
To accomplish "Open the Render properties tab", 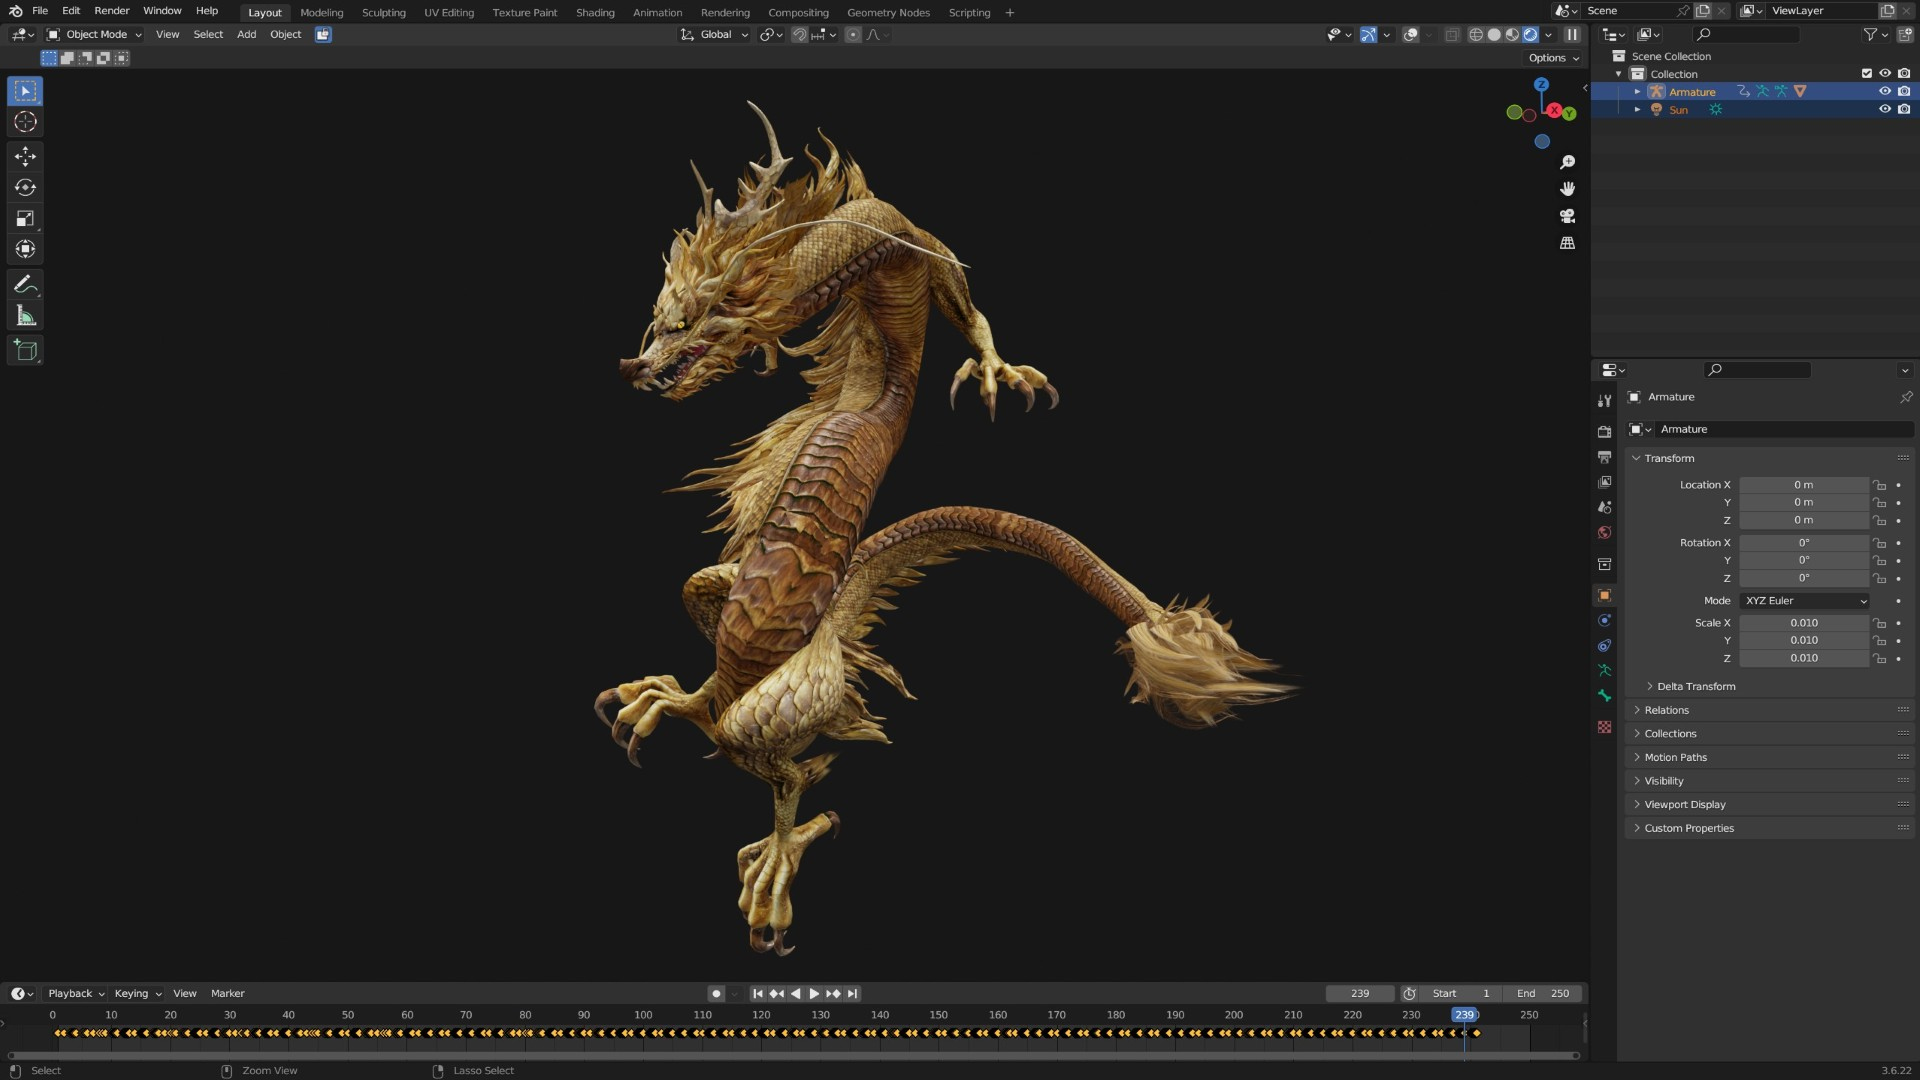I will click(x=1604, y=432).
